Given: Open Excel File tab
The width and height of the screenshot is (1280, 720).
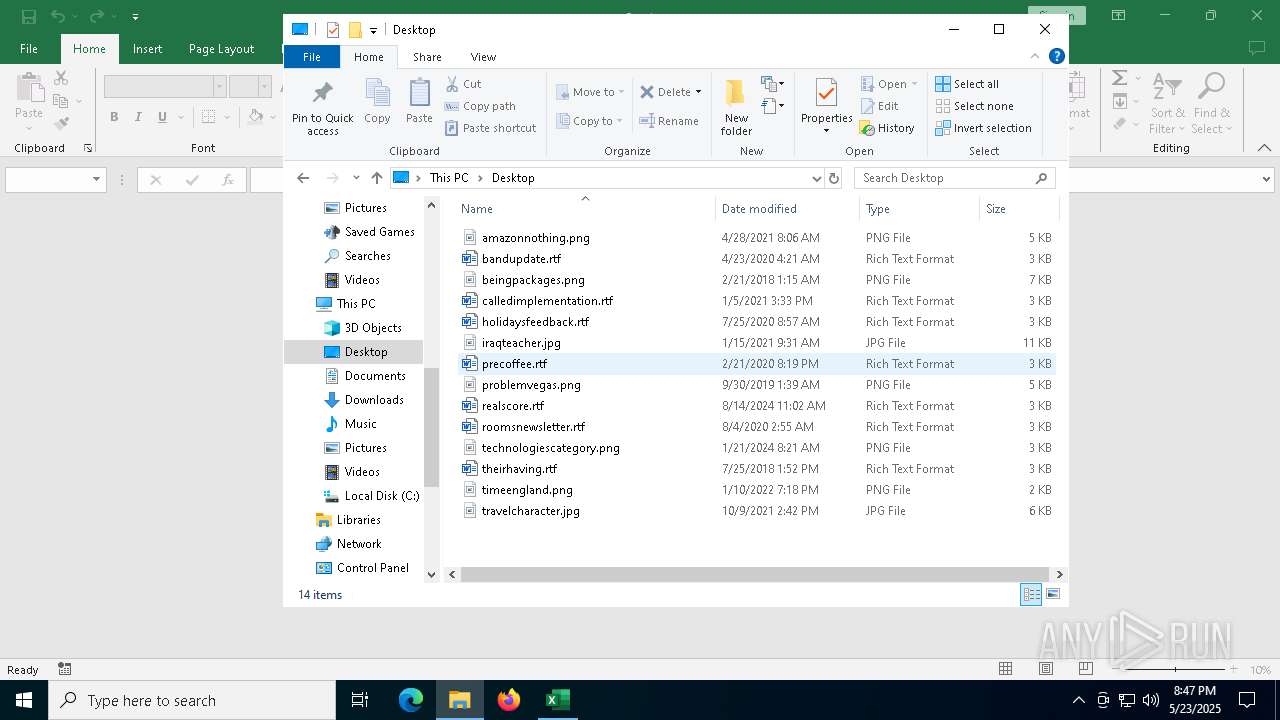Looking at the screenshot, I should [29, 49].
